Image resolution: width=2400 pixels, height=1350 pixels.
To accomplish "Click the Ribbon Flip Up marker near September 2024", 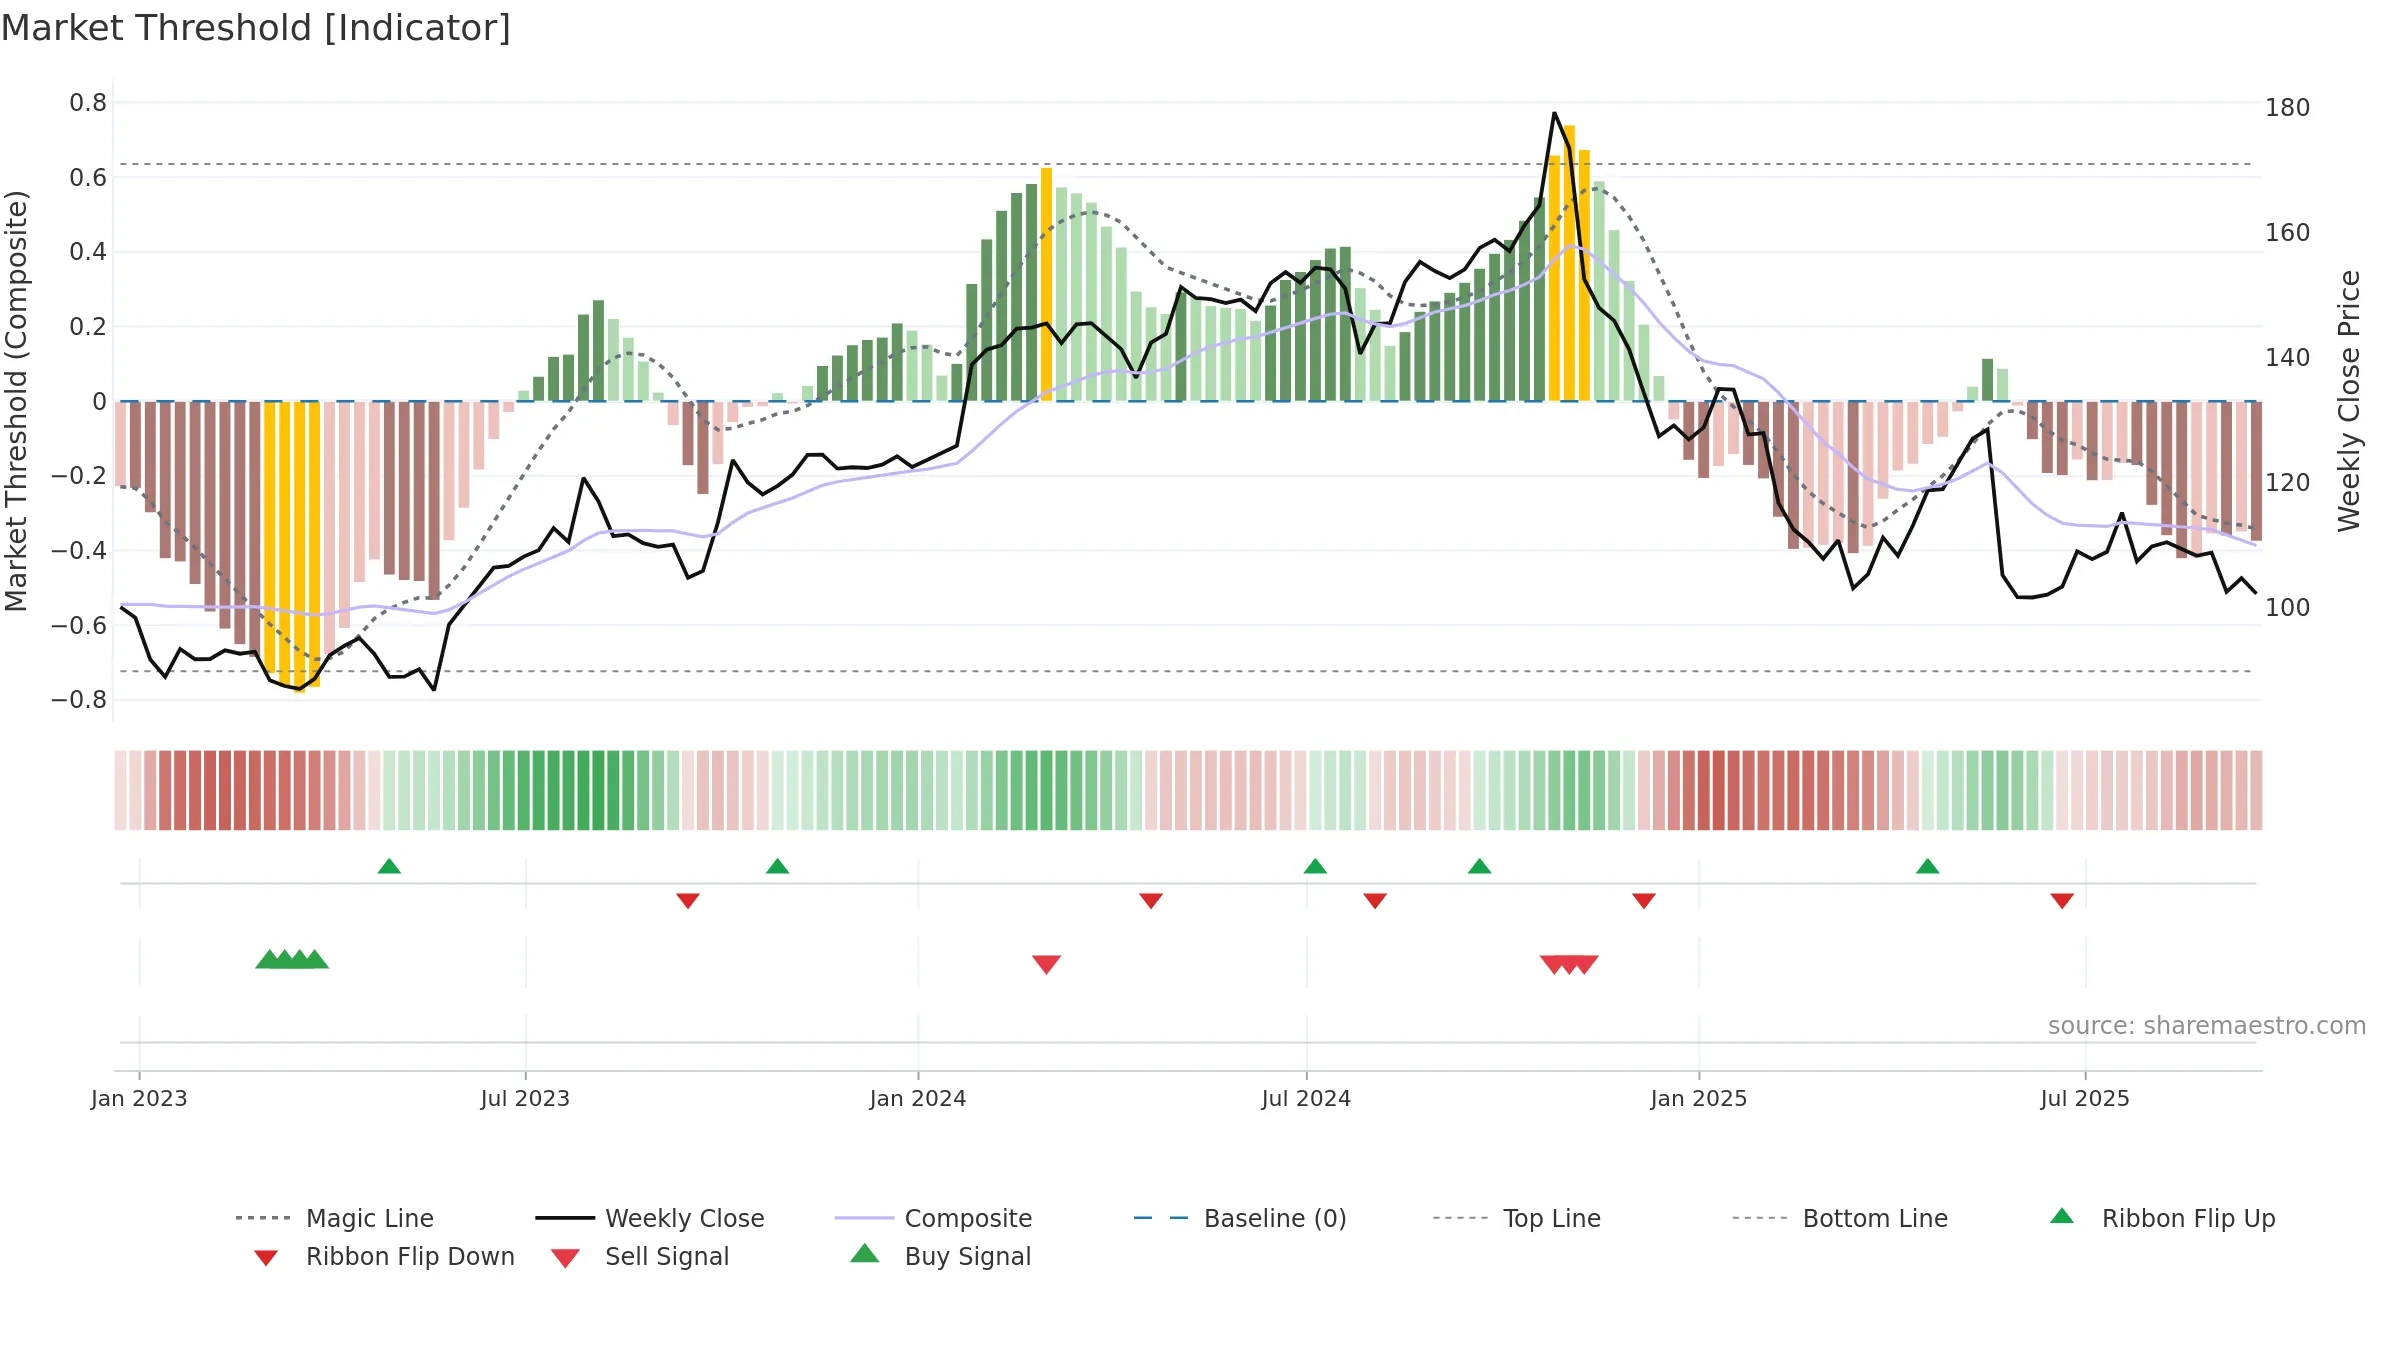I will [1479, 866].
